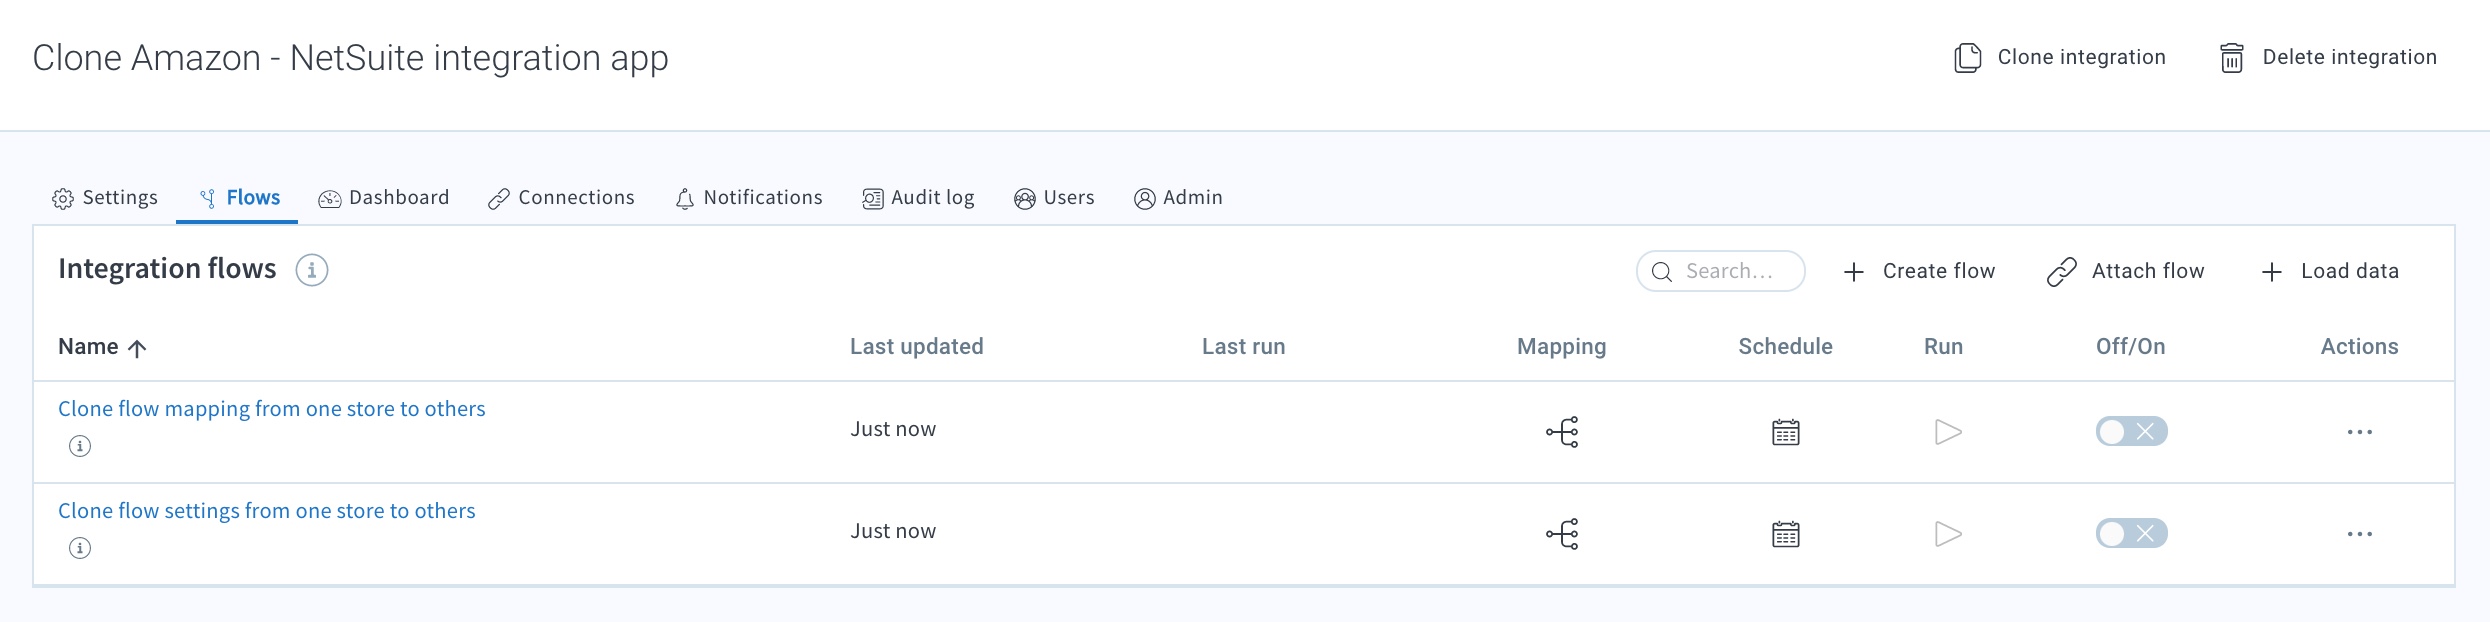This screenshot has height=622, width=2490.
Task: Open the Admin tab
Action: (x=1178, y=198)
